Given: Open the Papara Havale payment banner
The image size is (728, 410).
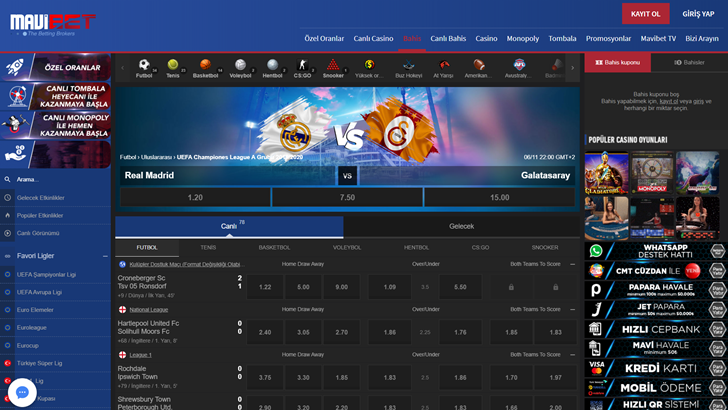Looking at the screenshot, I should 656,290.
